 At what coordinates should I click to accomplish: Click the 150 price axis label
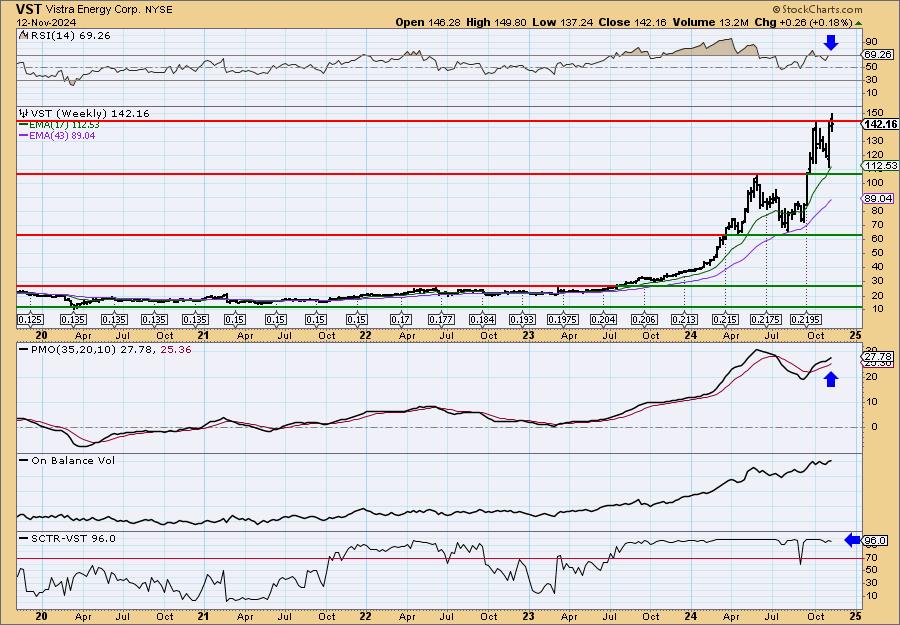[x=875, y=112]
